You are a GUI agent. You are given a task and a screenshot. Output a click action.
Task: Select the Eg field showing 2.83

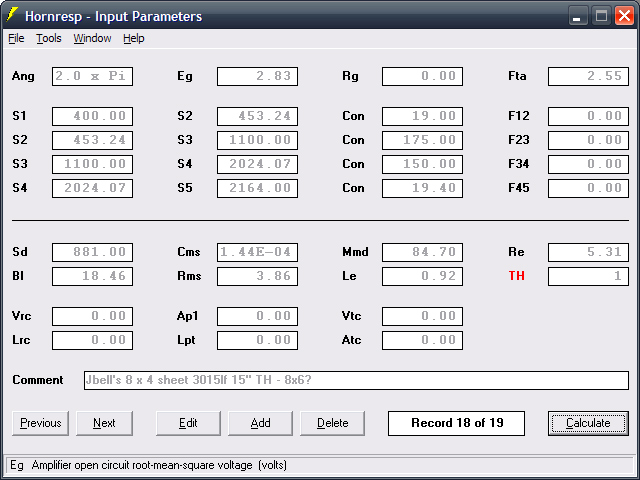coord(258,76)
